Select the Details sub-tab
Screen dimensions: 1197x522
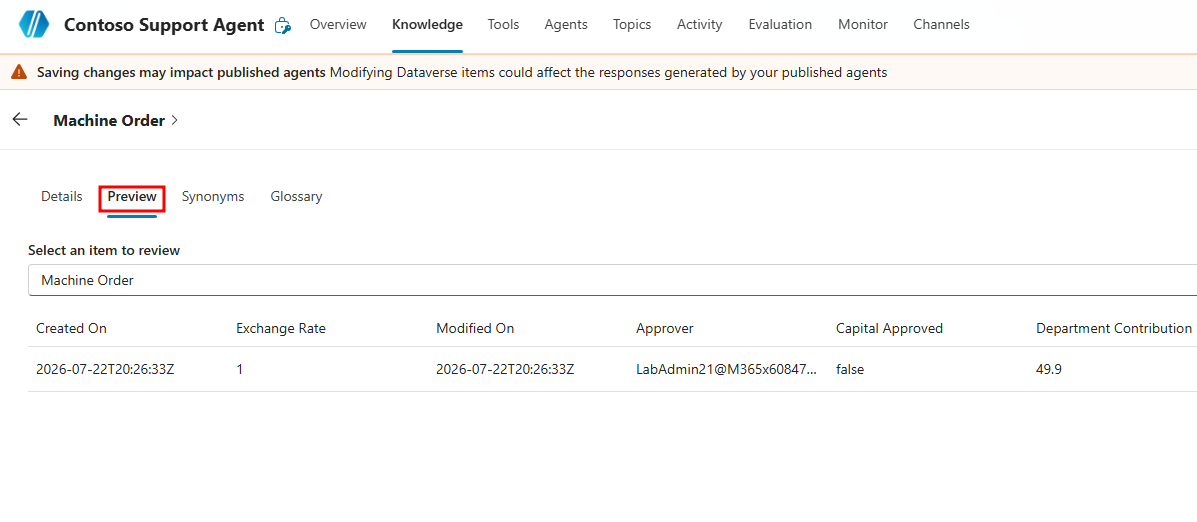62,196
